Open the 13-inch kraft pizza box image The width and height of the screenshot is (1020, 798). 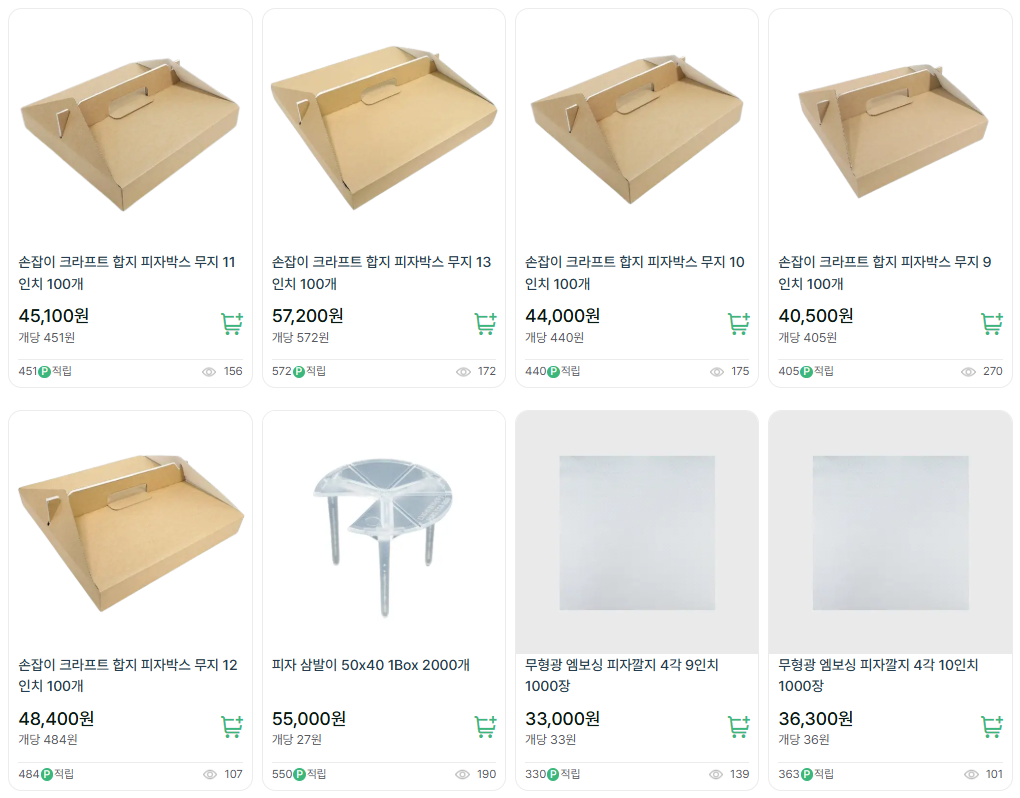point(384,130)
